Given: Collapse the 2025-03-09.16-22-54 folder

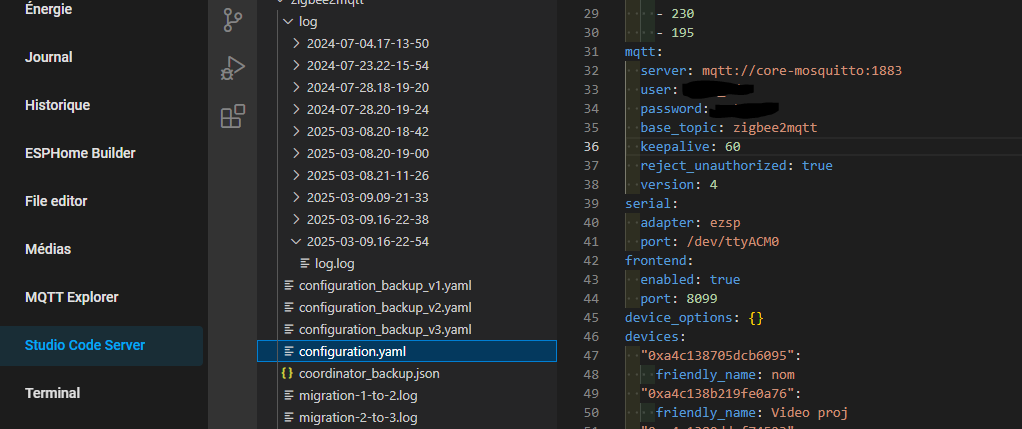Looking at the screenshot, I should click(x=296, y=241).
